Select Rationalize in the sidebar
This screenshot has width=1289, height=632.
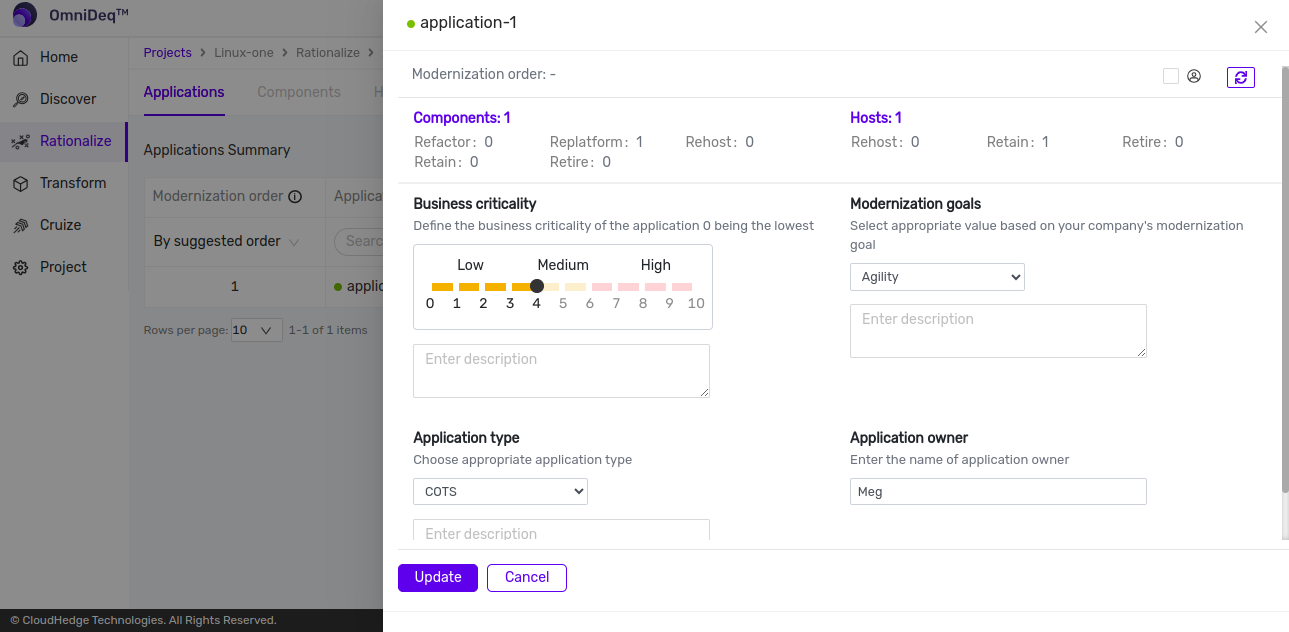point(63,141)
